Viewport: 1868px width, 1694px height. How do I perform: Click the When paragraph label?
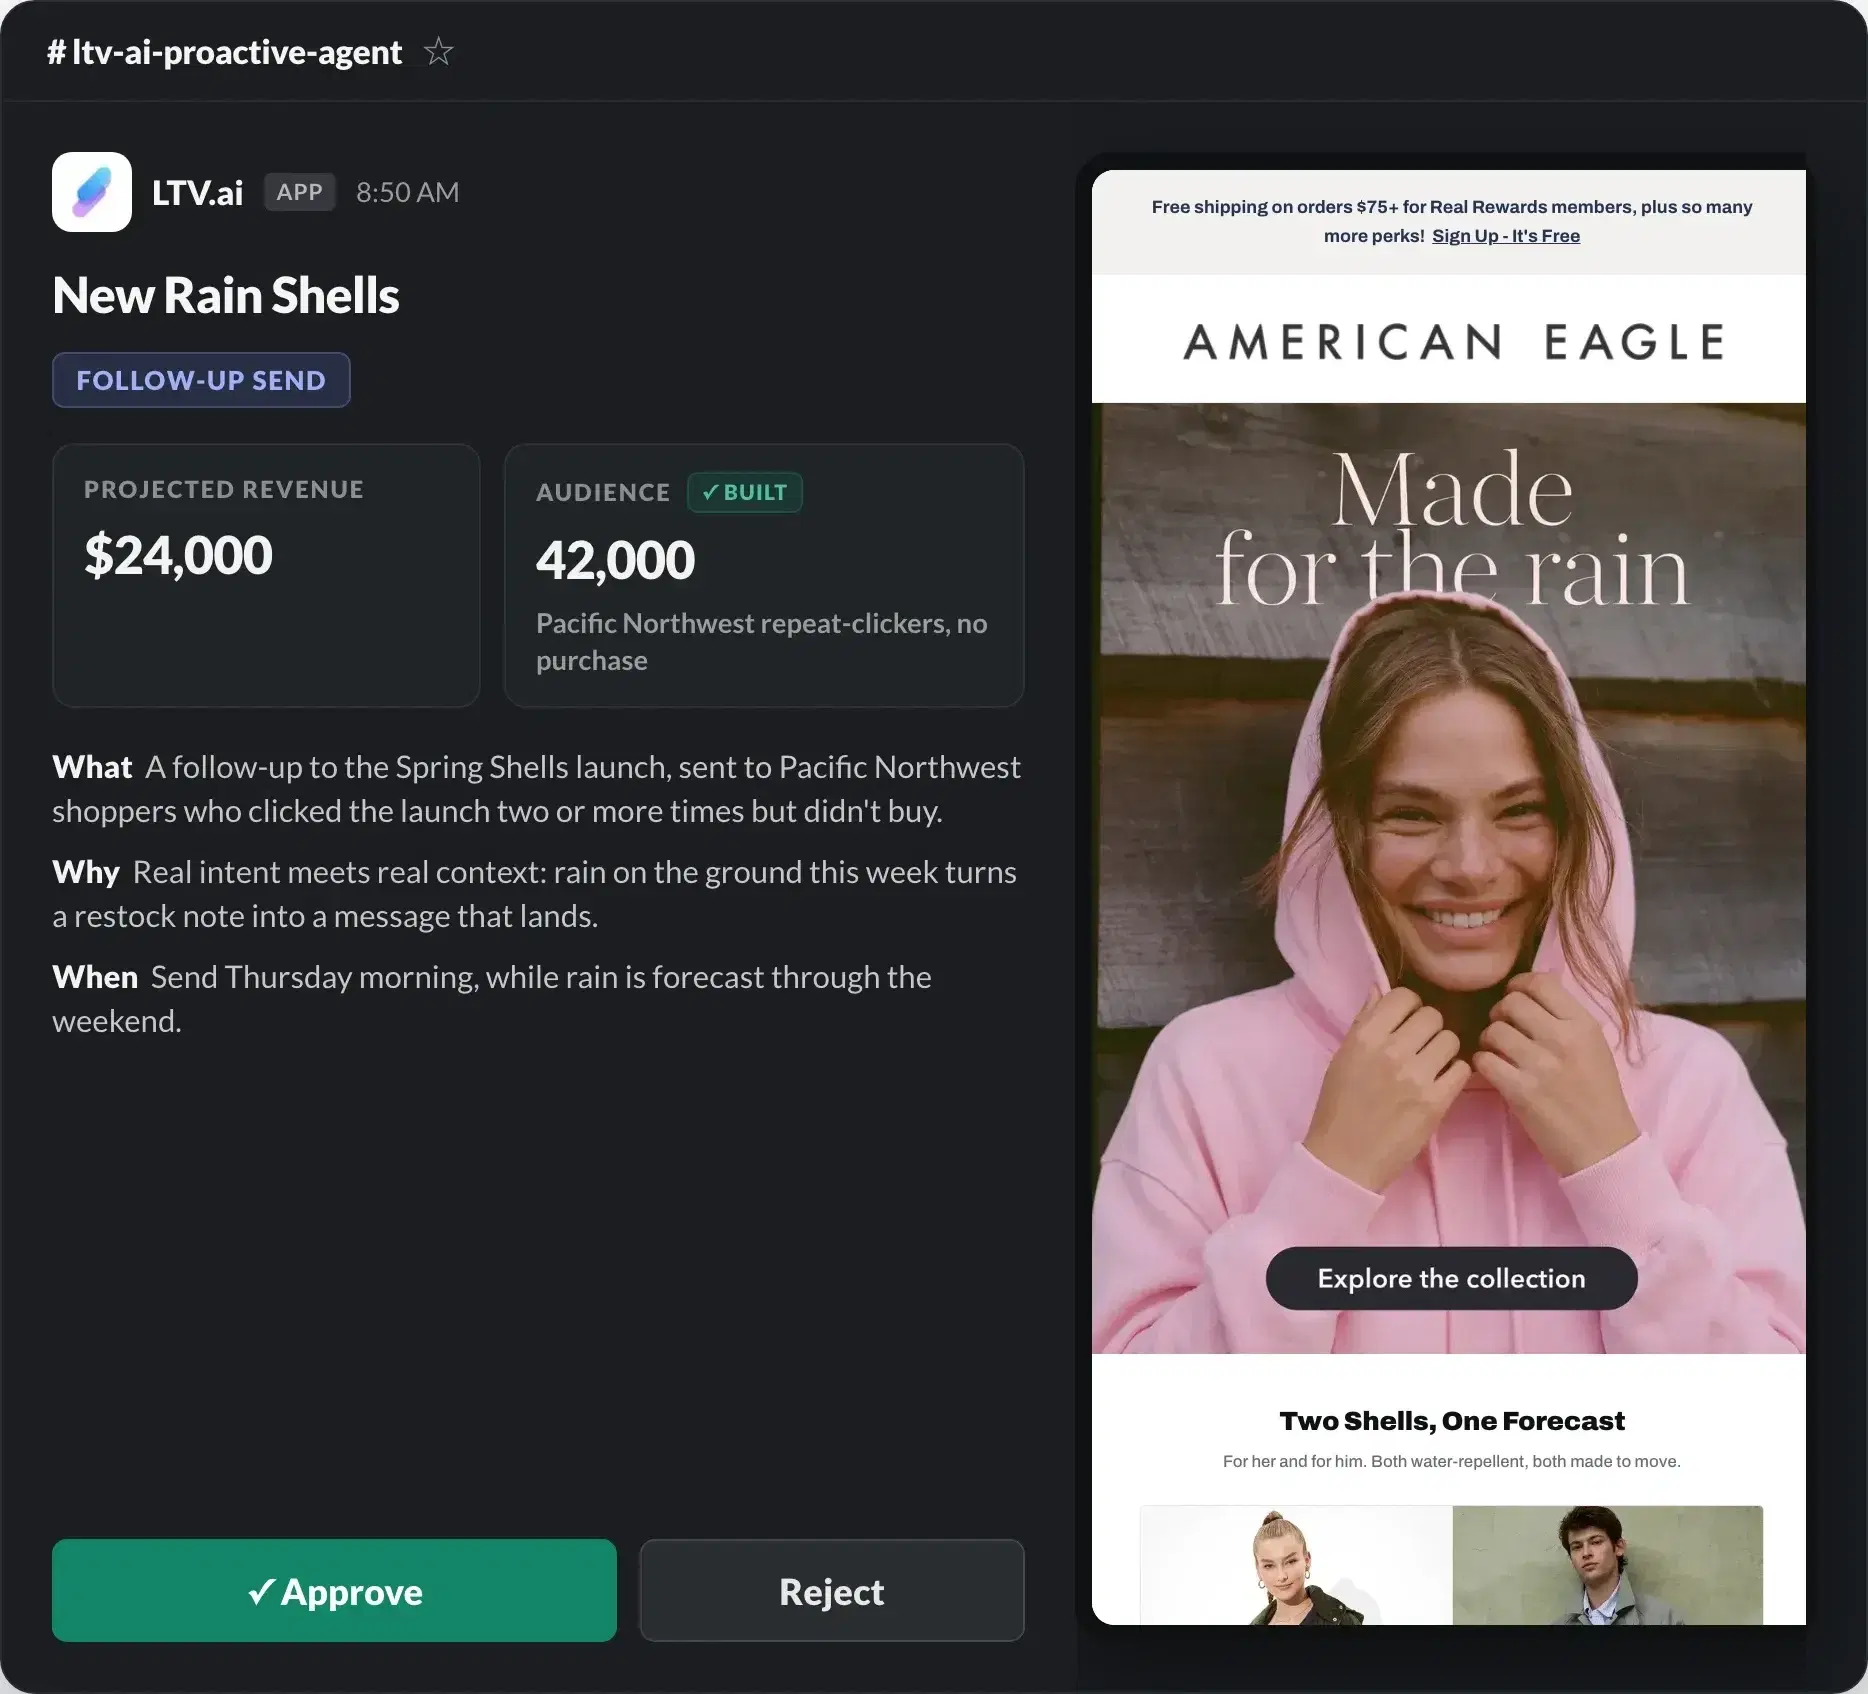[95, 977]
